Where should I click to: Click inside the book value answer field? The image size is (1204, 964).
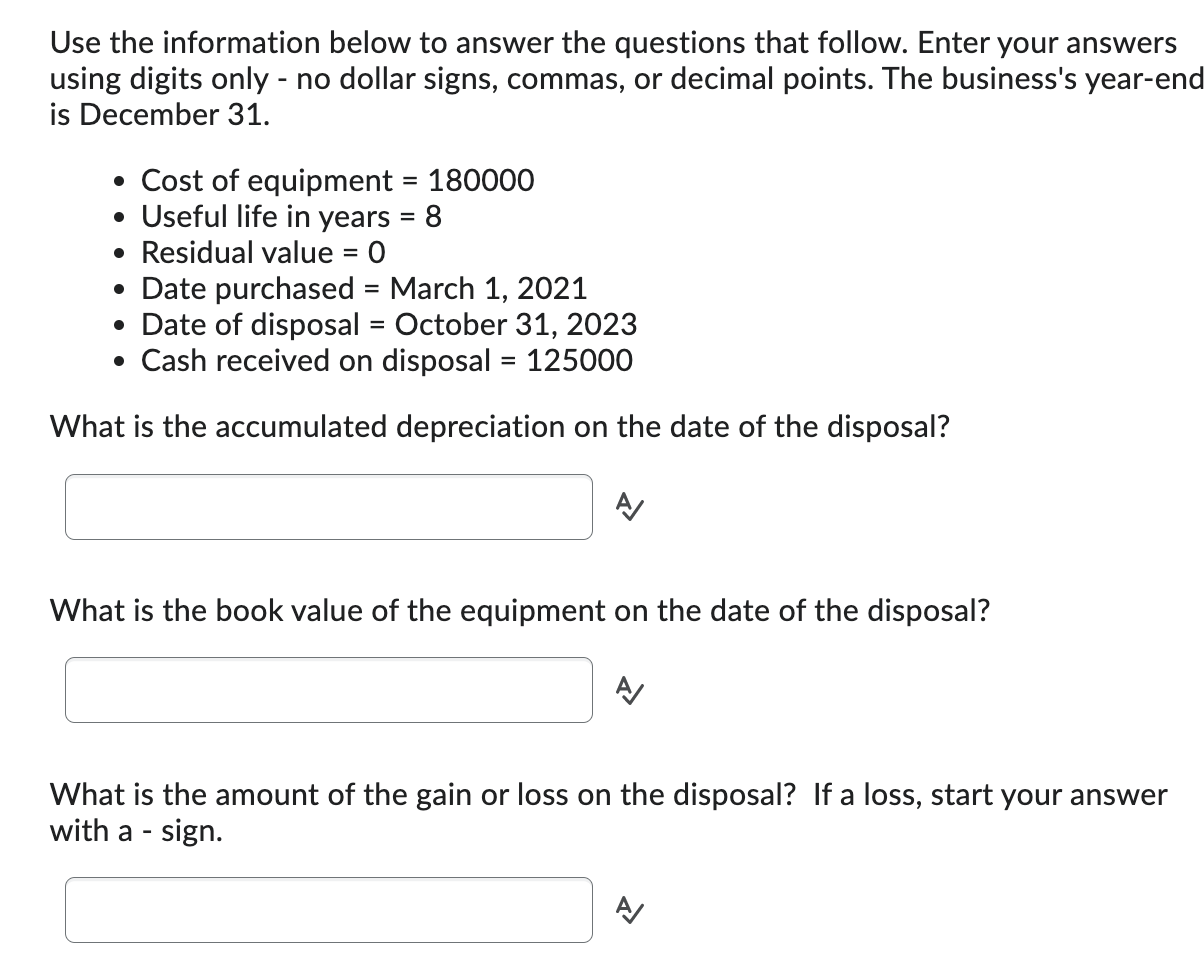328,690
